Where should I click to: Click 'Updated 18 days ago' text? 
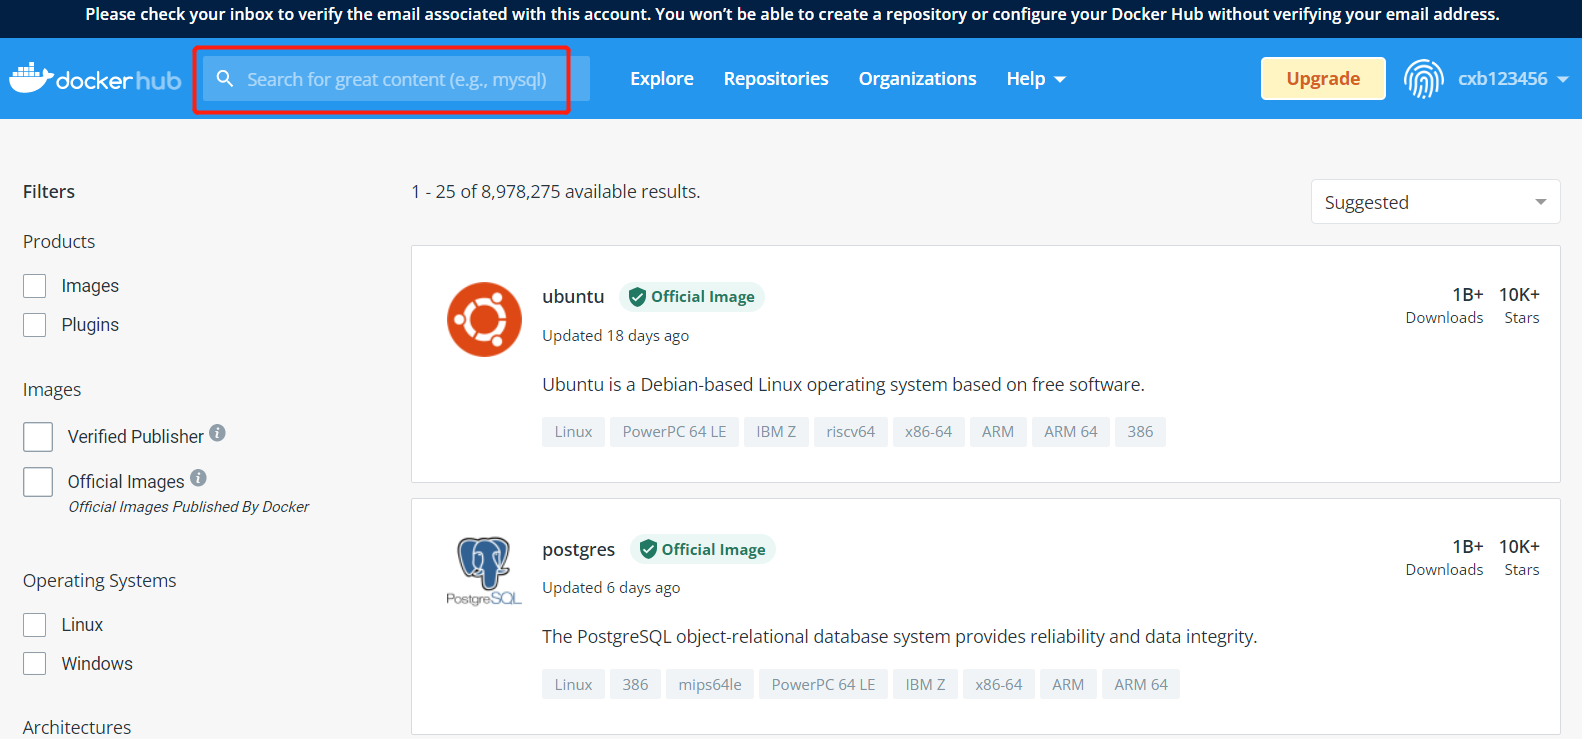coord(616,336)
